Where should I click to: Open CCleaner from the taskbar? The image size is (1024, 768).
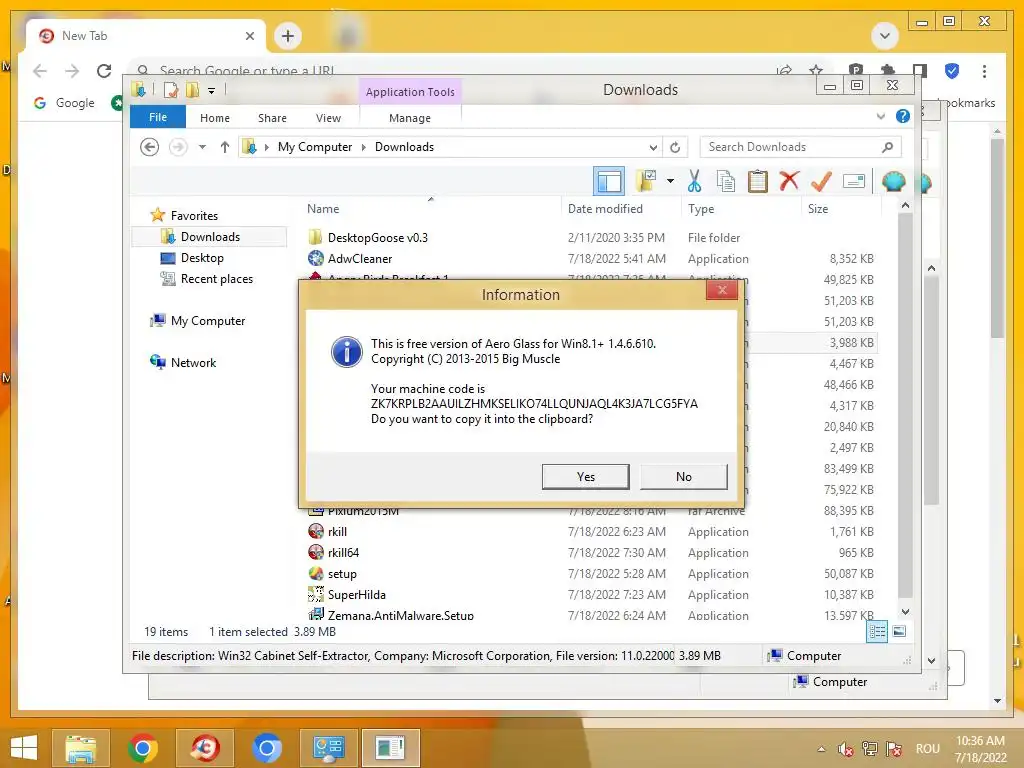tap(205, 747)
